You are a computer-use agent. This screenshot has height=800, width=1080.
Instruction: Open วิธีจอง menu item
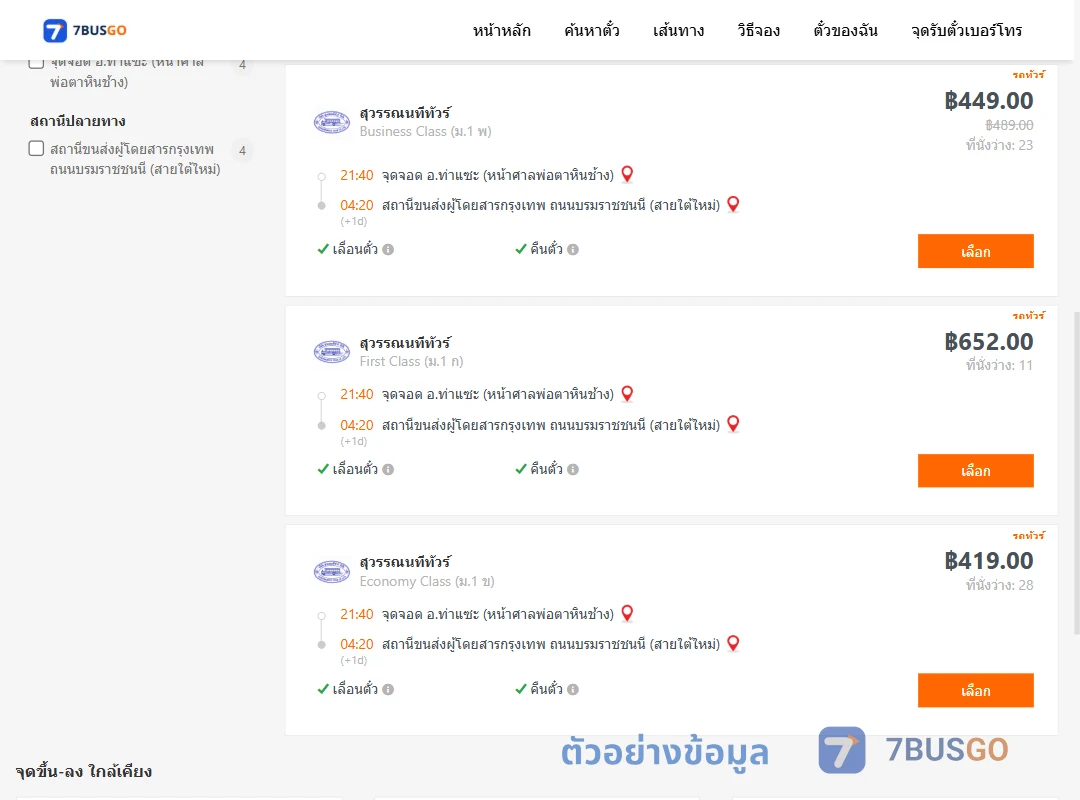[x=758, y=30]
